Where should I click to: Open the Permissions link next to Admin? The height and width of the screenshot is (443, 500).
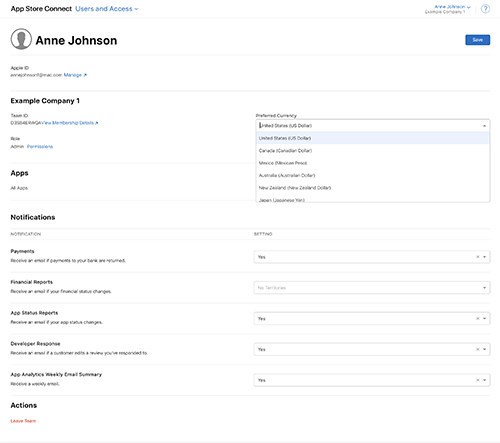pyautogui.click(x=40, y=146)
